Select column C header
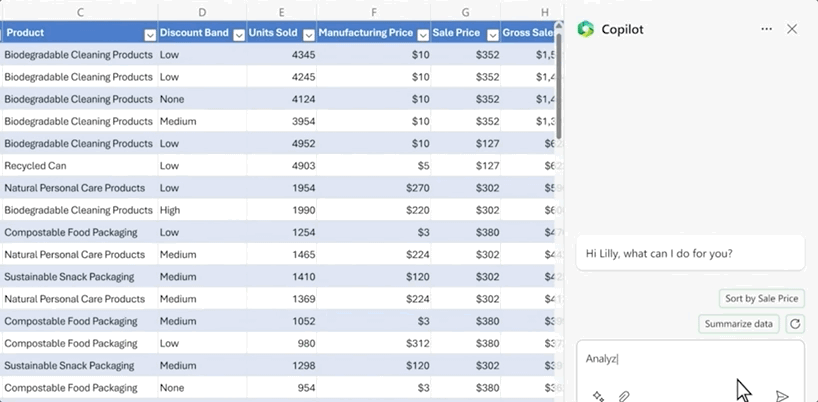This screenshot has width=818, height=402. [x=79, y=12]
